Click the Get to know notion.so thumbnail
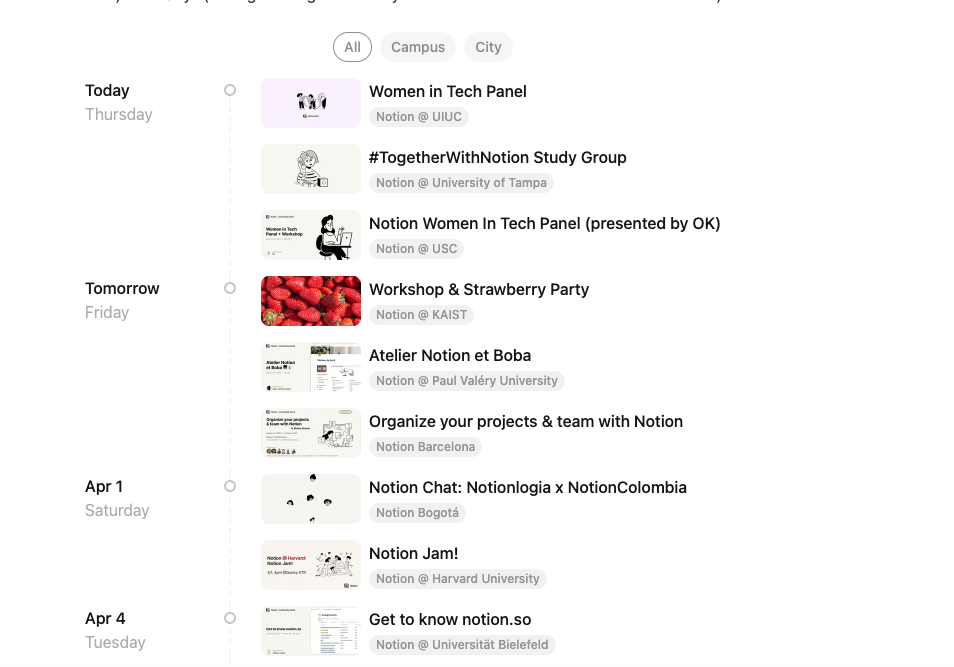Image resolution: width=954 pixels, height=667 pixels. pos(311,631)
